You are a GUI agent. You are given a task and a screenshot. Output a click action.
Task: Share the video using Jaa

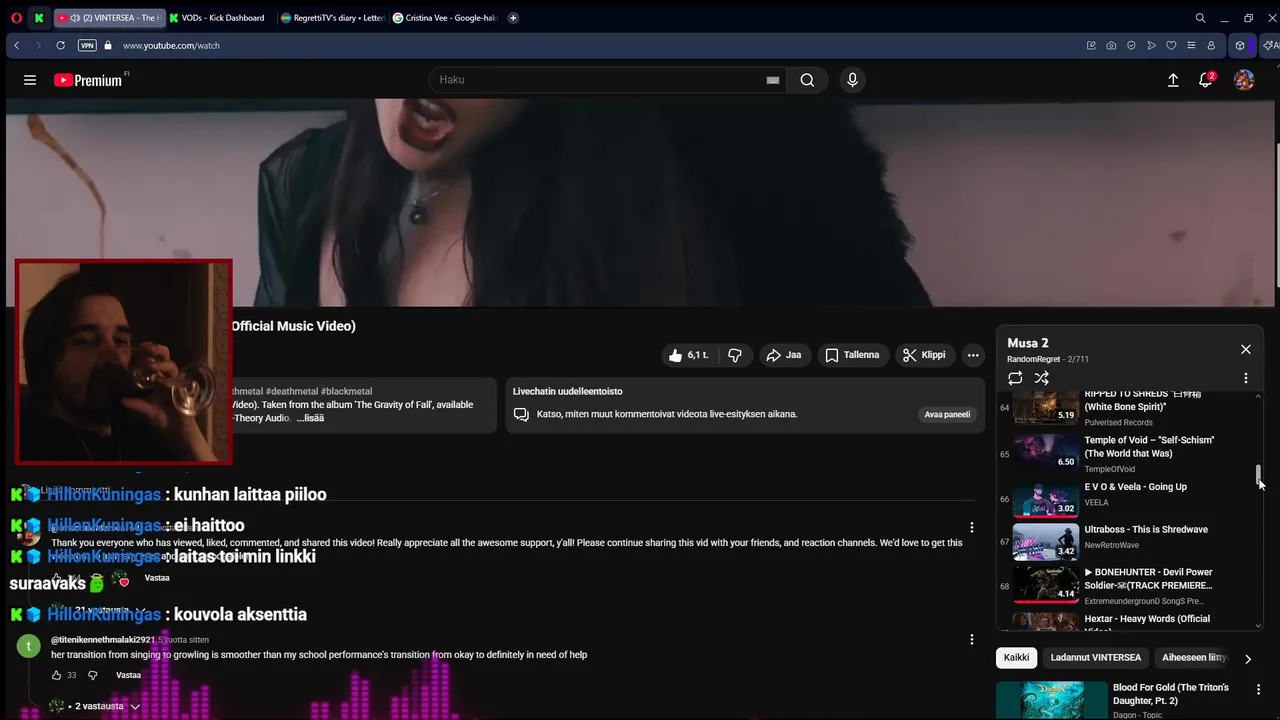pyautogui.click(x=784, y=355)
